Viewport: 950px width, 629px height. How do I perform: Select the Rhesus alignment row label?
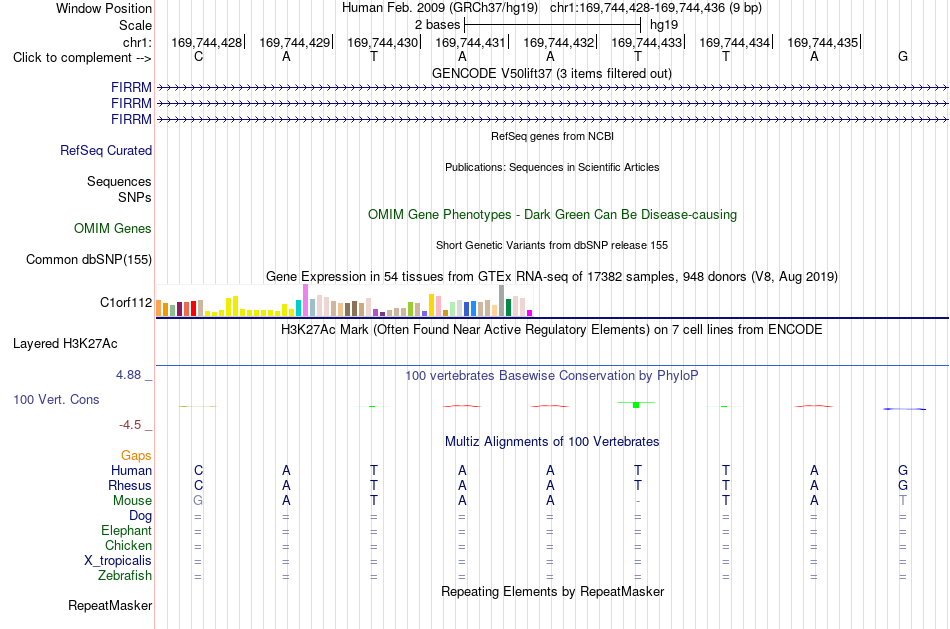click(130, 486)
